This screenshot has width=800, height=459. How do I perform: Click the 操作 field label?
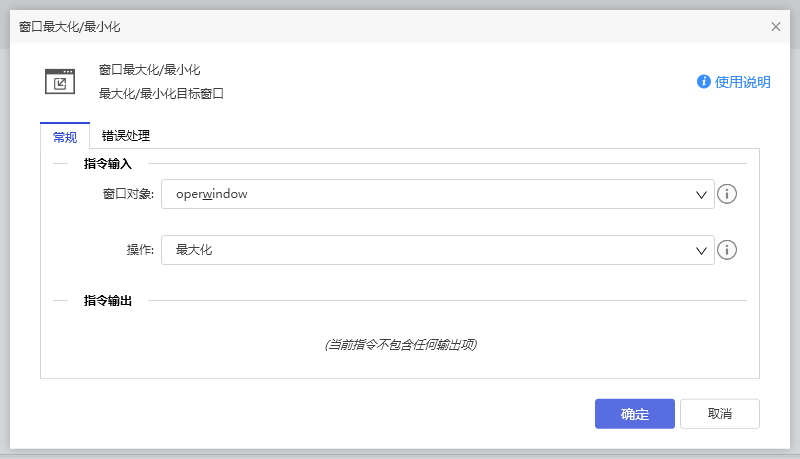pyautogui.click(x=140, y=250)
